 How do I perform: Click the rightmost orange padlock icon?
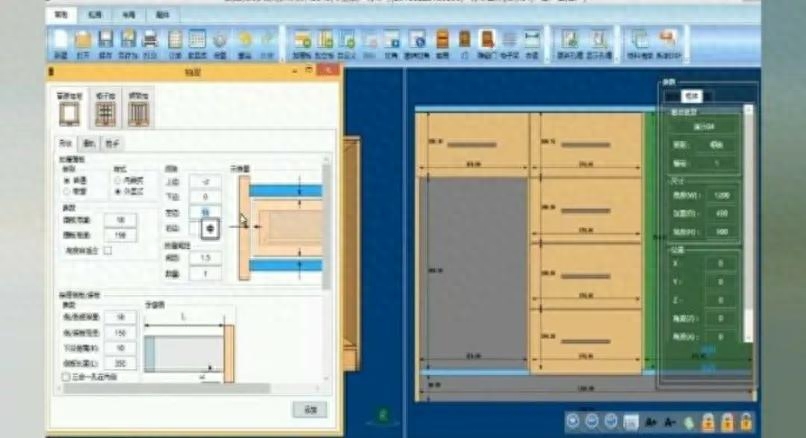(748, 422)
